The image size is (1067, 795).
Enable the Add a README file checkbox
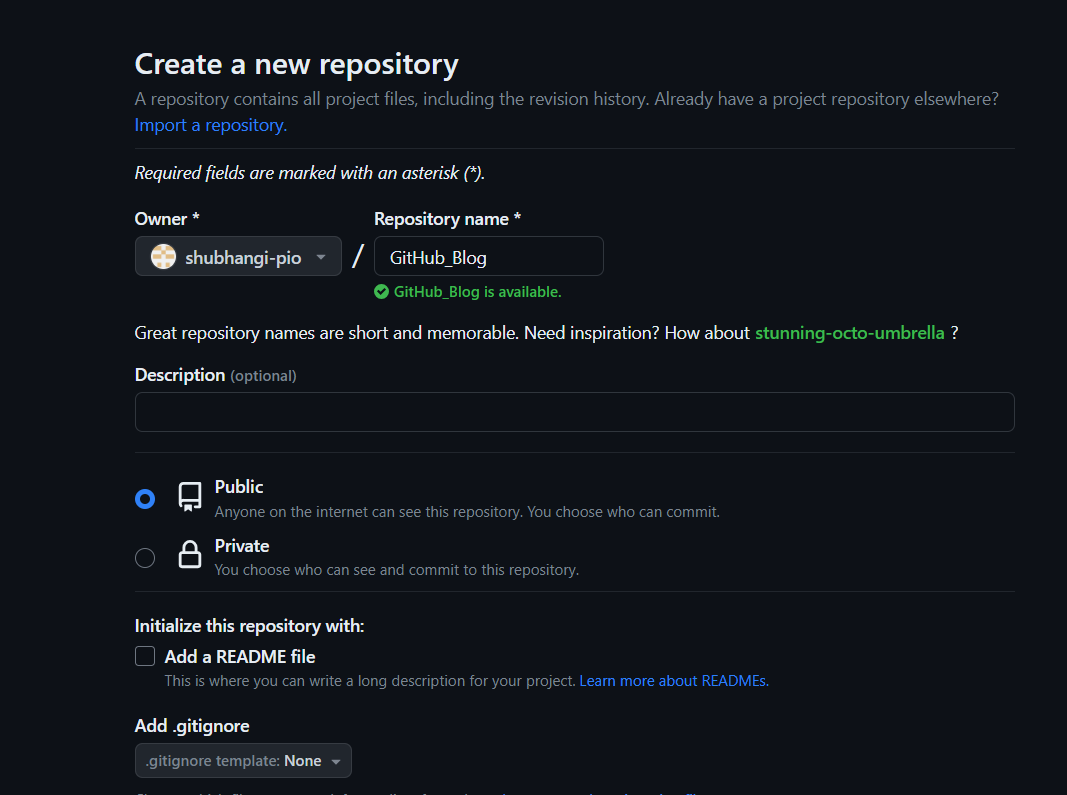(145, 656)
